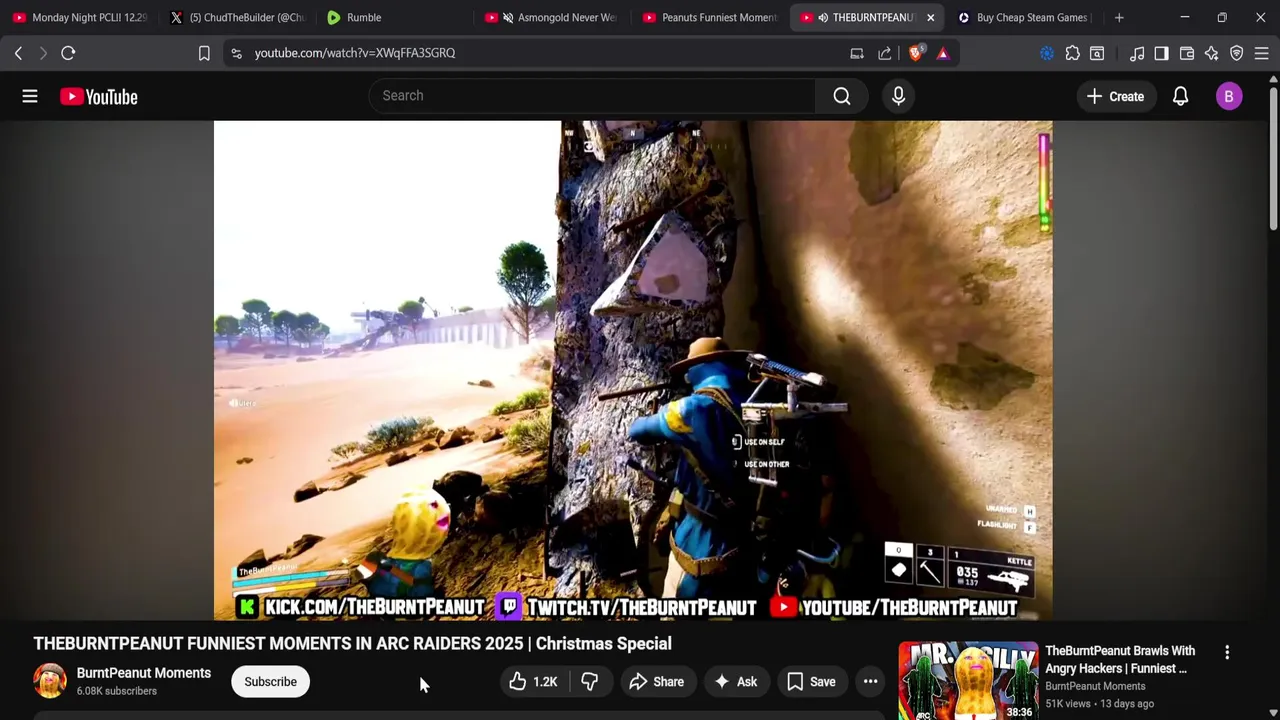1280x720 pixels.
Task: Save the video to a playlist
Action: 810,682
